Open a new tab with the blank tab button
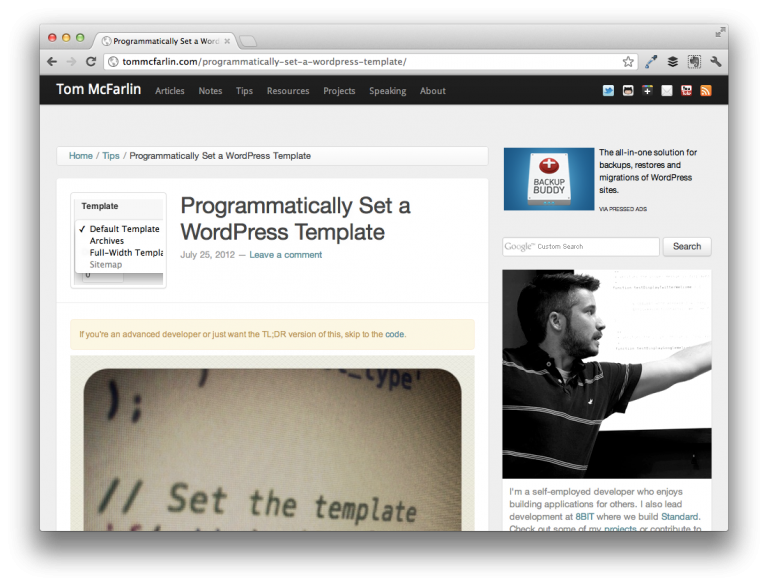Image resolution: width=768 pixels, height=586 pixels. tap(248, 41)
